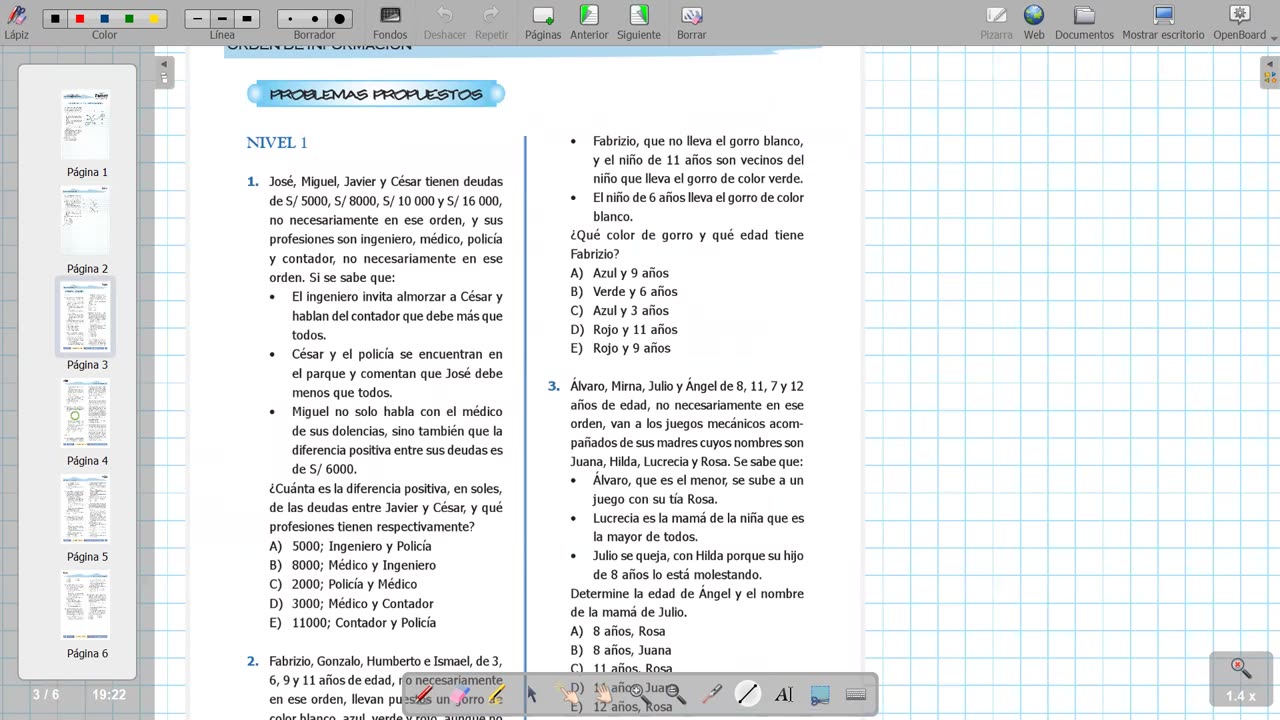Open the Lápiz stylus palette toggle

[x=16, y=21]
